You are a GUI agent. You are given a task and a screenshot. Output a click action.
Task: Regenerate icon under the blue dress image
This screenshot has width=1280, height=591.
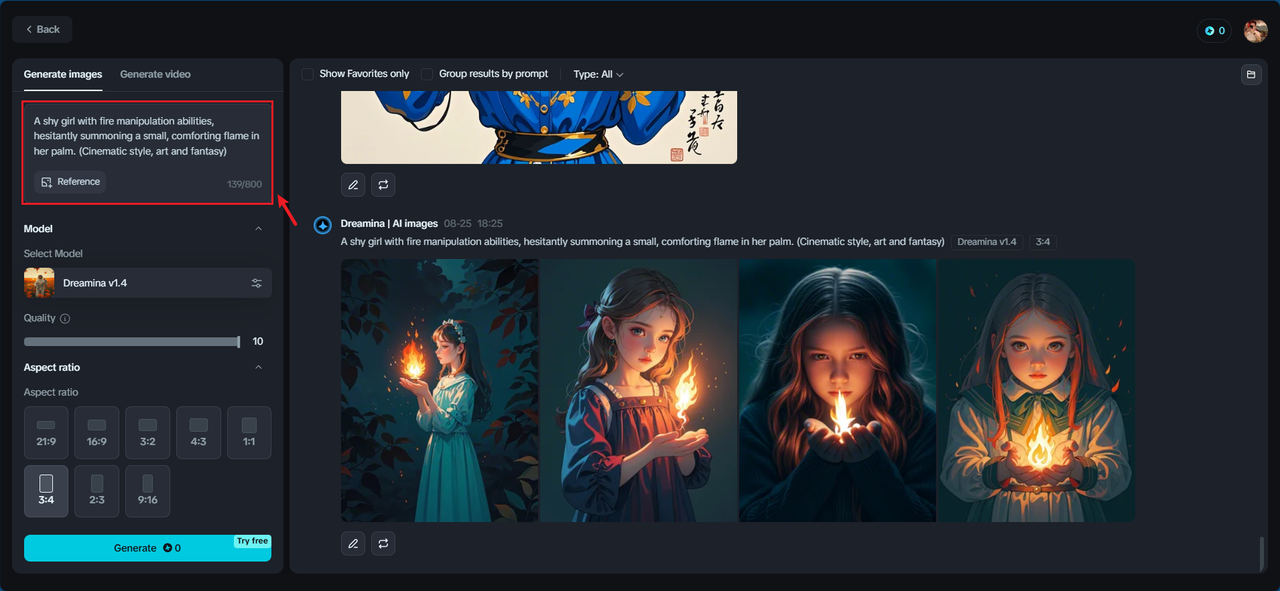point(383,184)
